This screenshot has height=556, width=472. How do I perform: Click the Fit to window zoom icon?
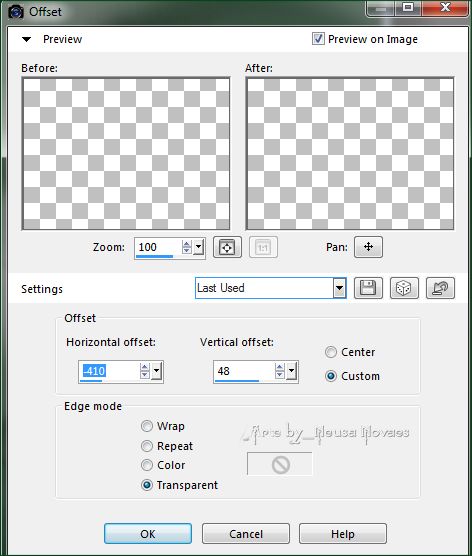pyautogui.click(x=227, y=247)
